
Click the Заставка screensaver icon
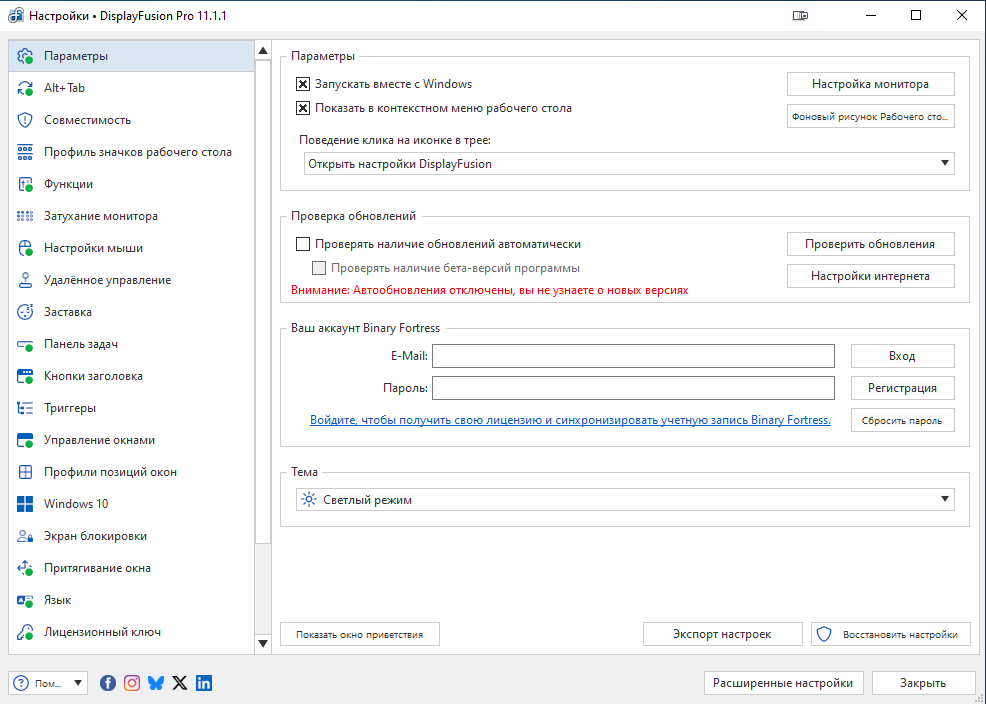26,312
